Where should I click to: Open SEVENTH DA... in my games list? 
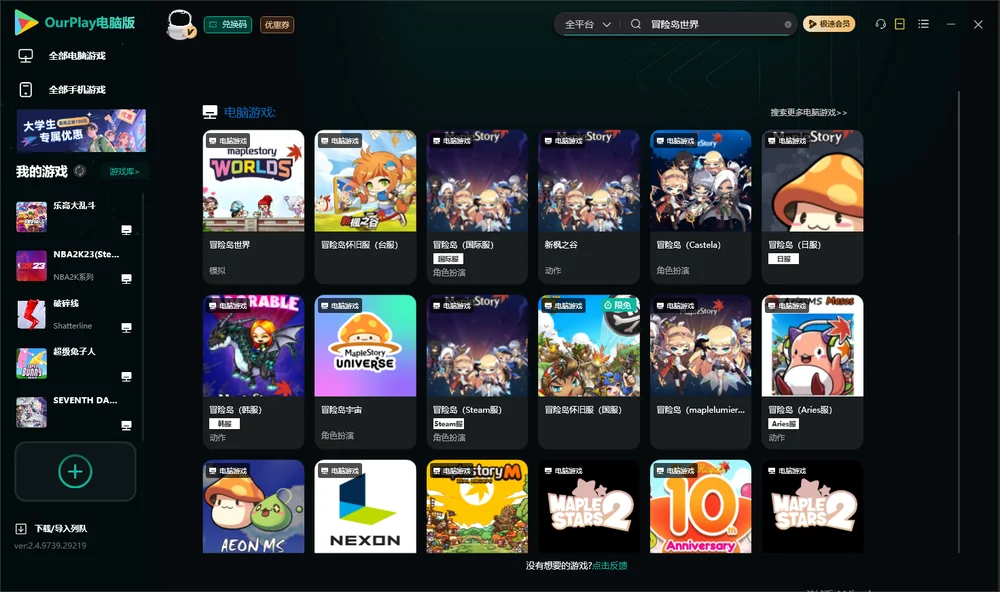(75, 412)
